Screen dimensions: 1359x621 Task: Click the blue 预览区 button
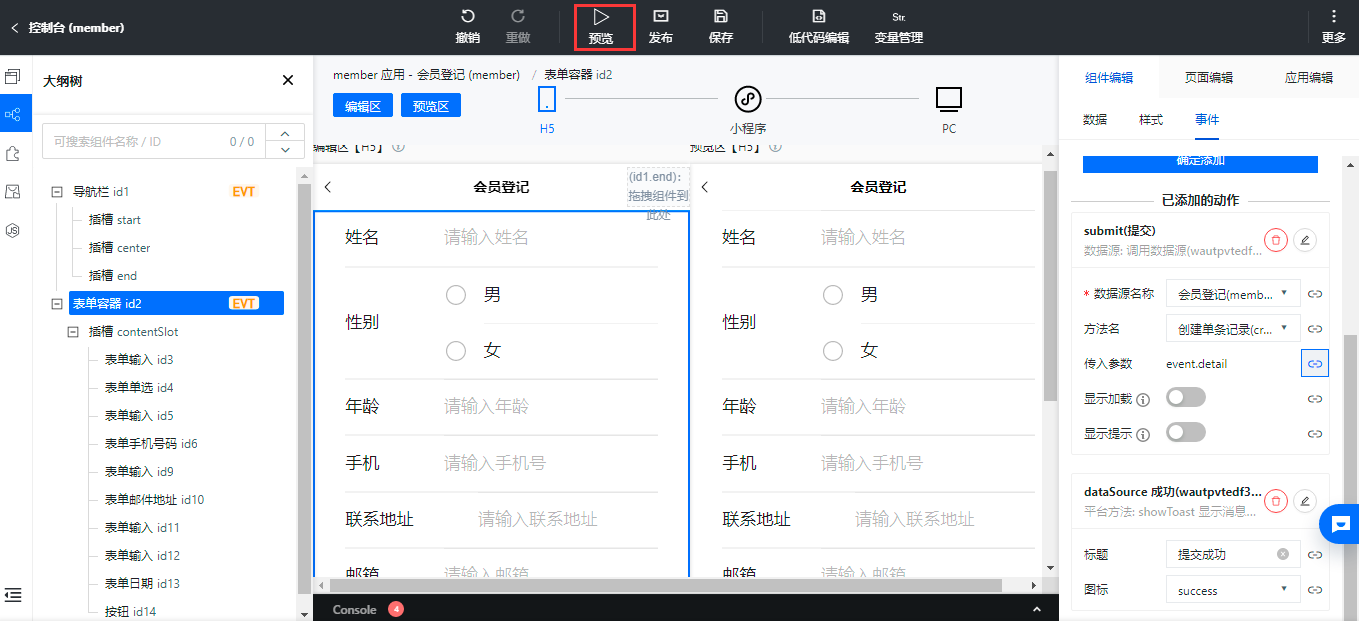[x=431, y=106]
